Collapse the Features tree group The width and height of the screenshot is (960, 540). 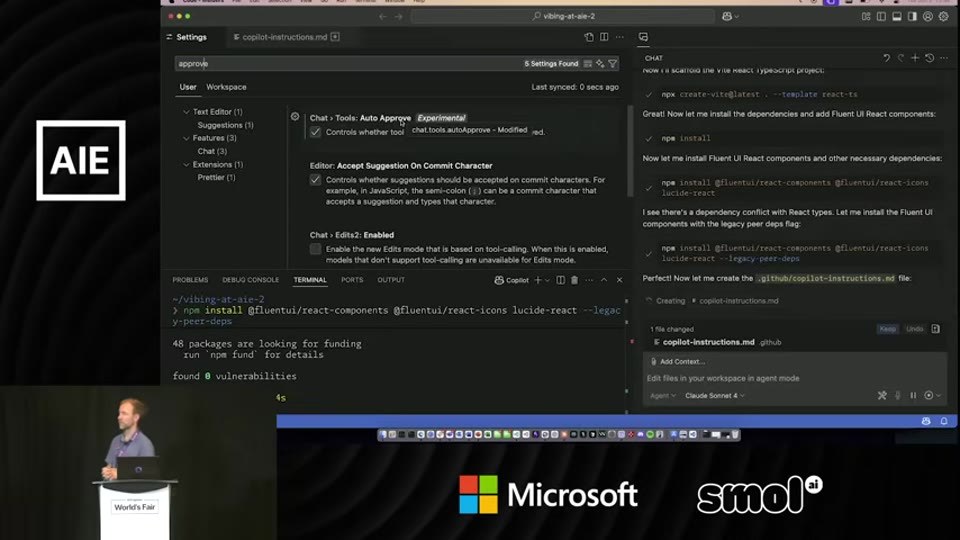(x=186, y=138)
